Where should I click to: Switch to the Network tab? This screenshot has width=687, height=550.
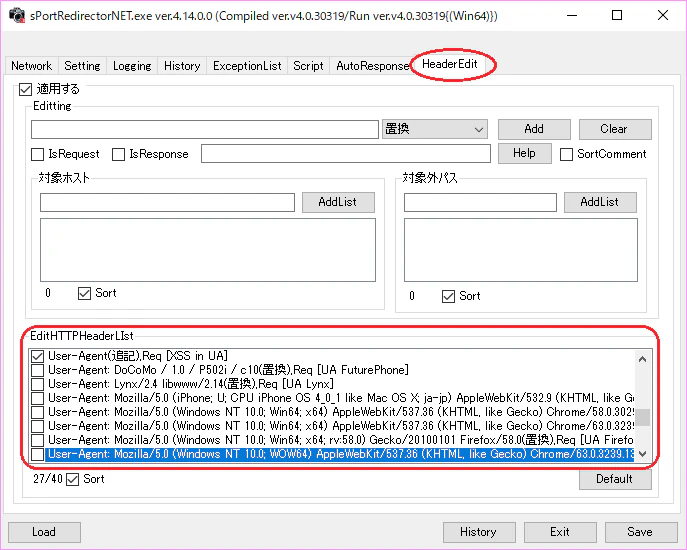point(31,66)
